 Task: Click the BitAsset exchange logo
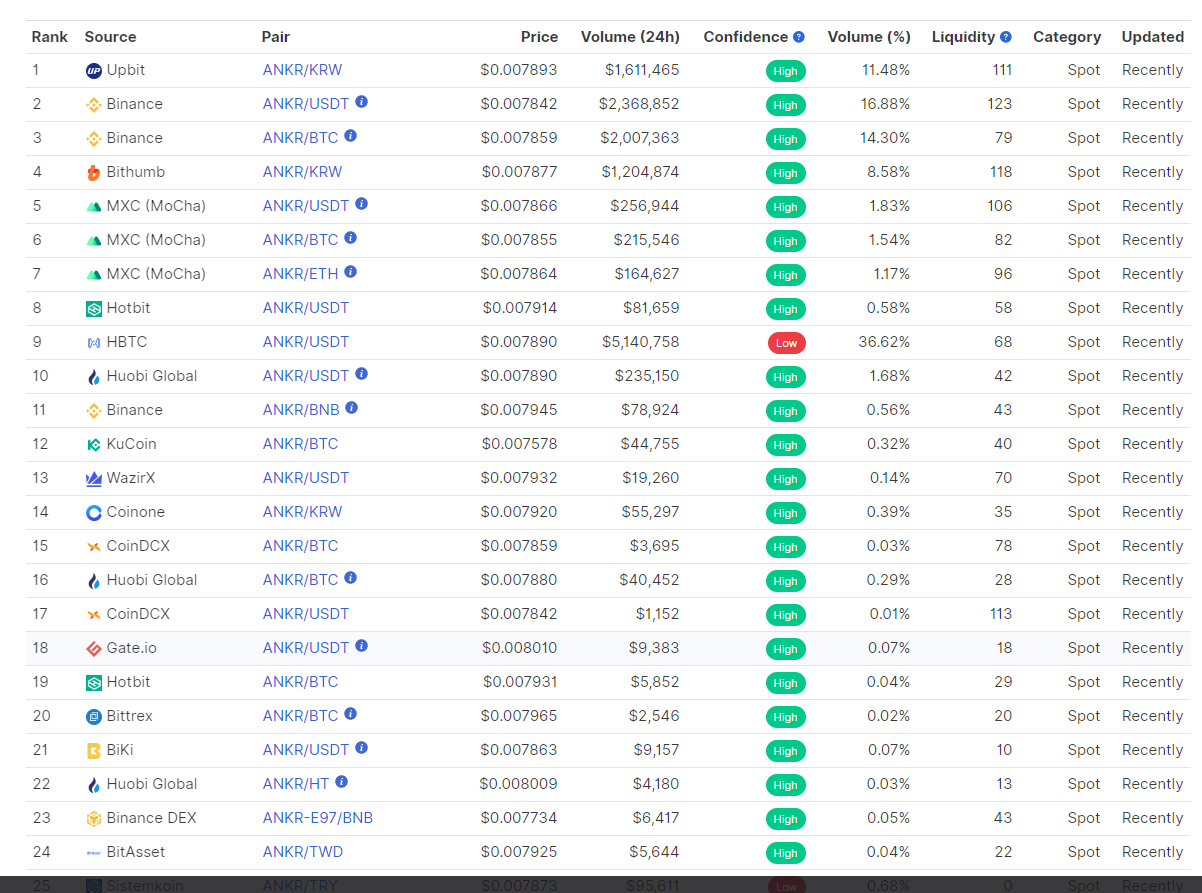click(94, 853)
